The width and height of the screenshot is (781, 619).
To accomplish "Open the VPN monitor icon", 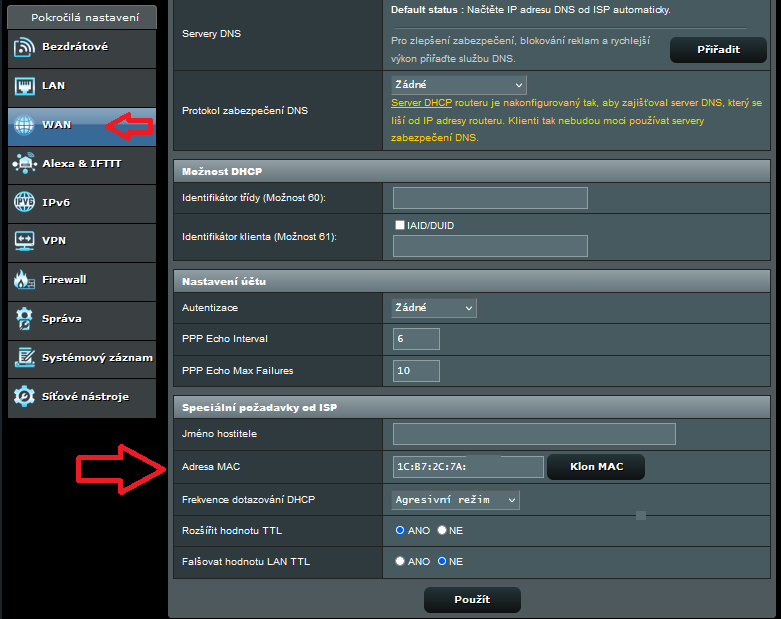I will [25, 241].
